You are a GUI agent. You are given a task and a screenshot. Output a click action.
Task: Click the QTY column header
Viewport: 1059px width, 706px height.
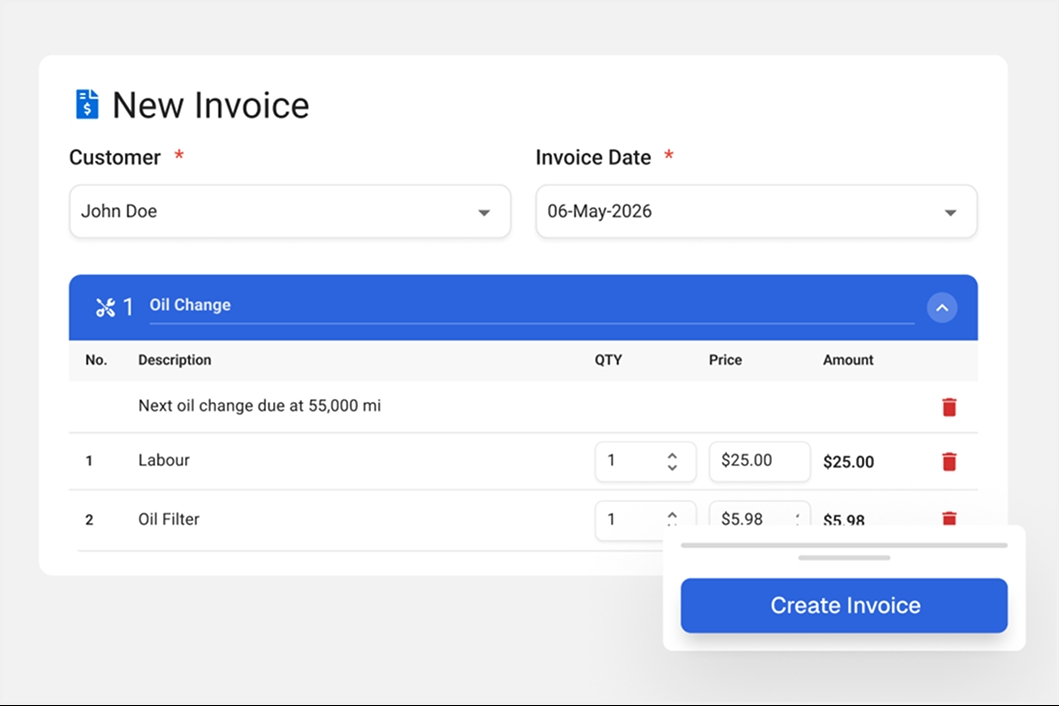coord(609,360)
